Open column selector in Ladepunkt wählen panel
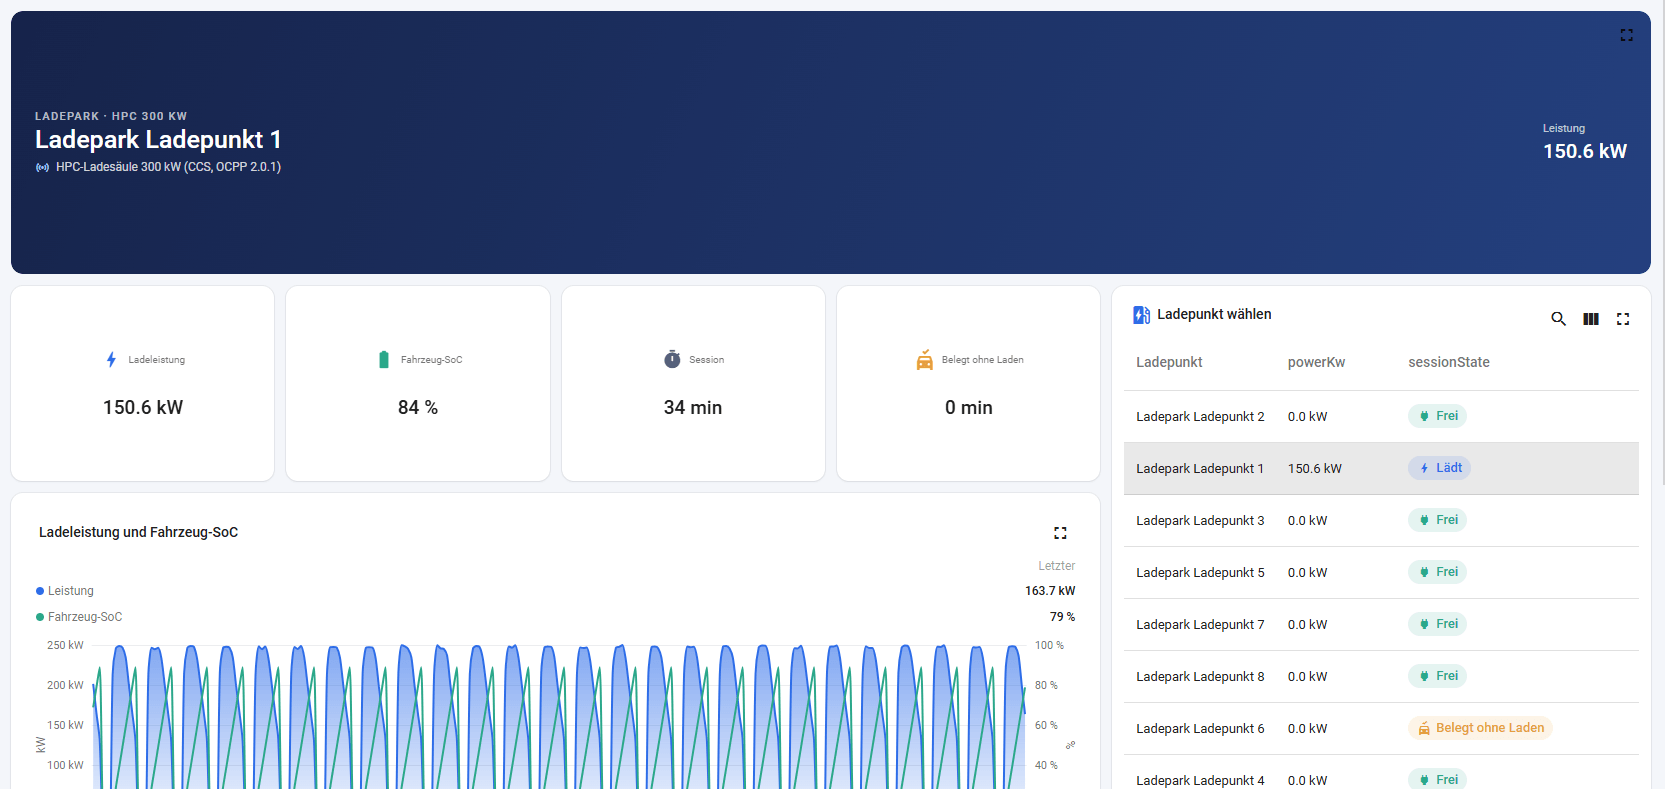This screenshot has height=789, width=1665. point(1591,319)
